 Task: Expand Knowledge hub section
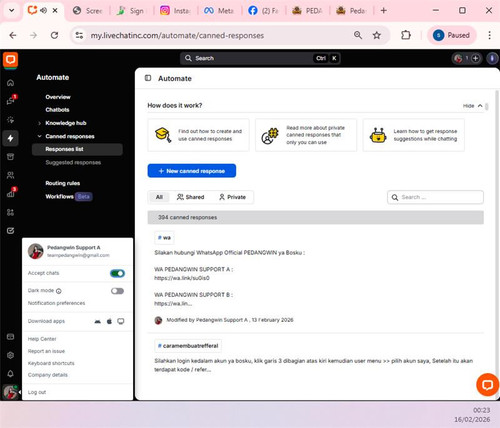(x=39, y=123)
